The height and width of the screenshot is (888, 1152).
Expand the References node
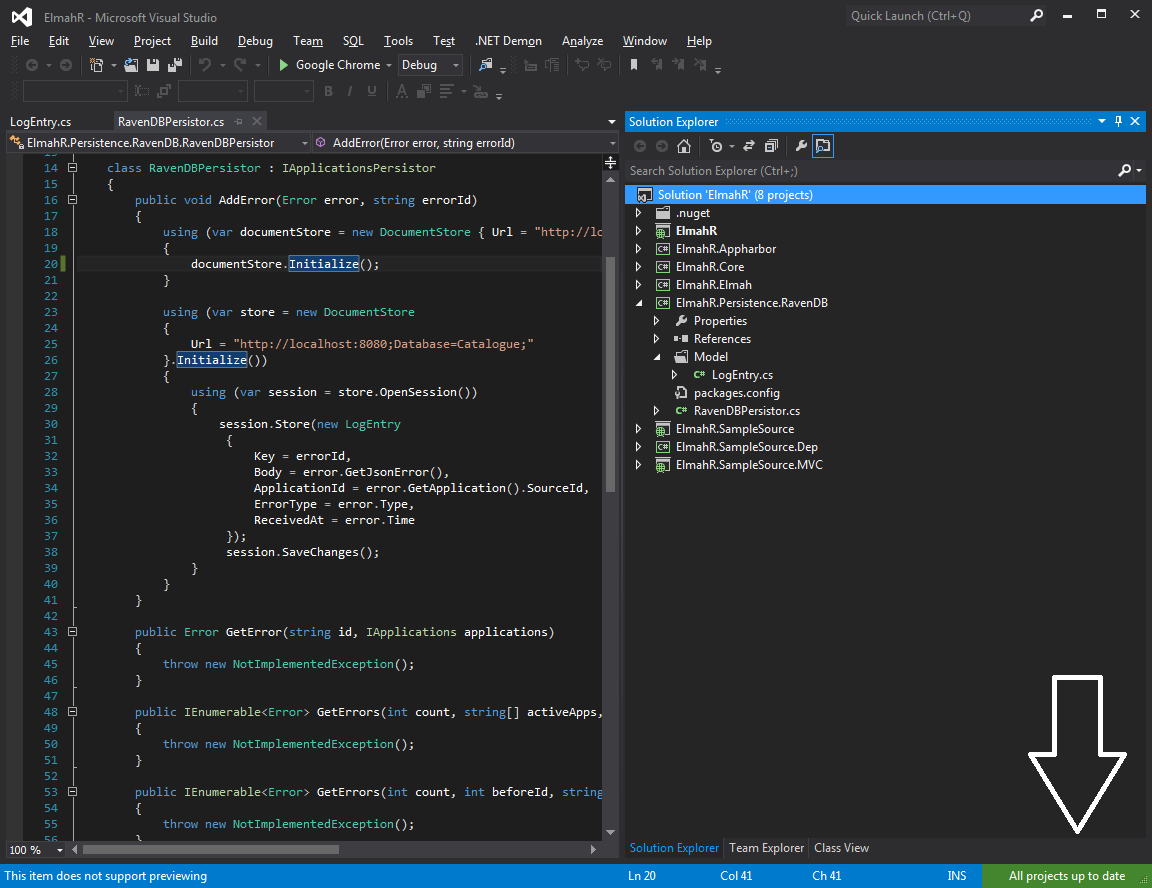657,339
